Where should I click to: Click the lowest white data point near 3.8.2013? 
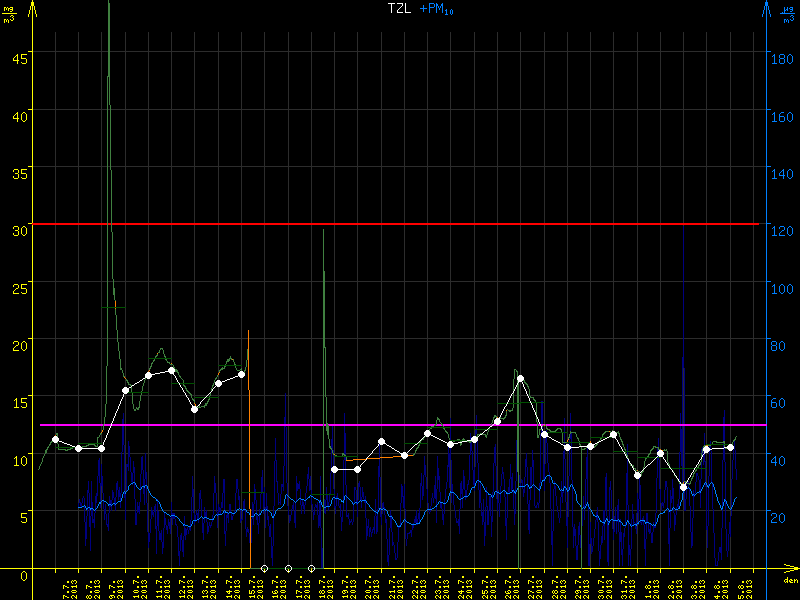coord(683,487)
